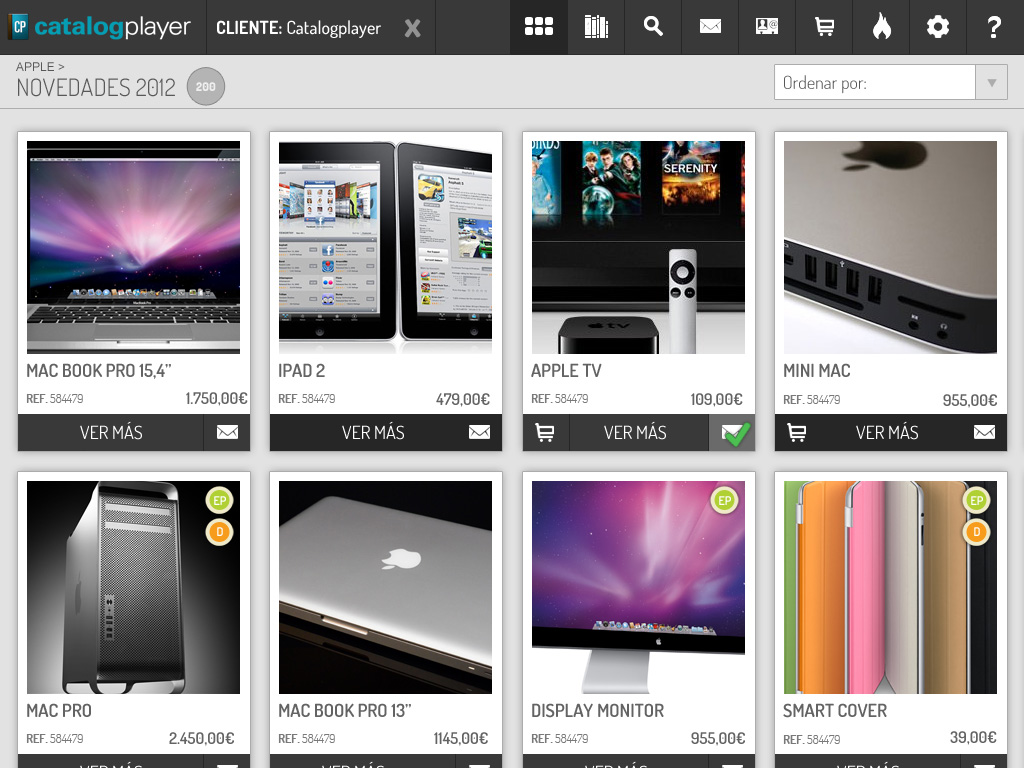Viewport: 1024px width, 768px height.
Task: Open the Mac Pro tower image
Action: (133, 588)
